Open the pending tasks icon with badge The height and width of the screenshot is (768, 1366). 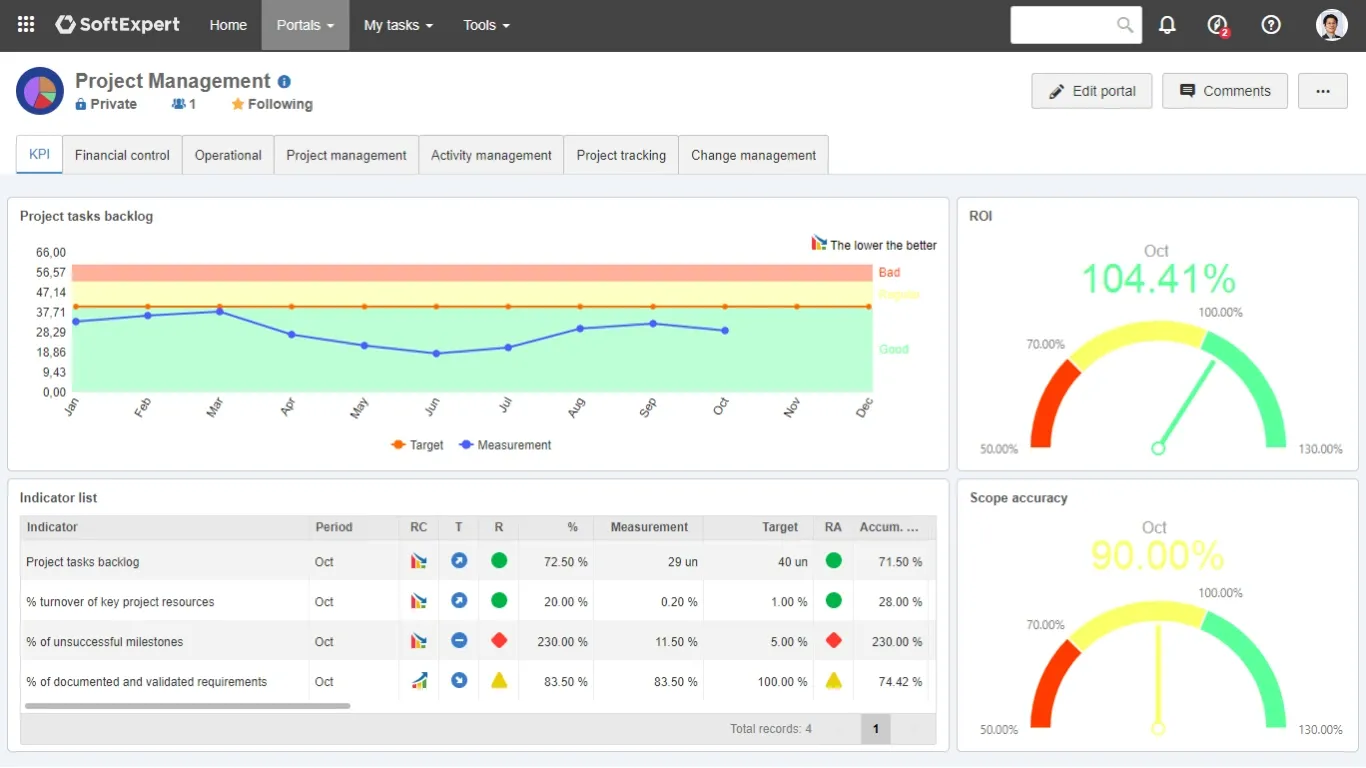1218,25
